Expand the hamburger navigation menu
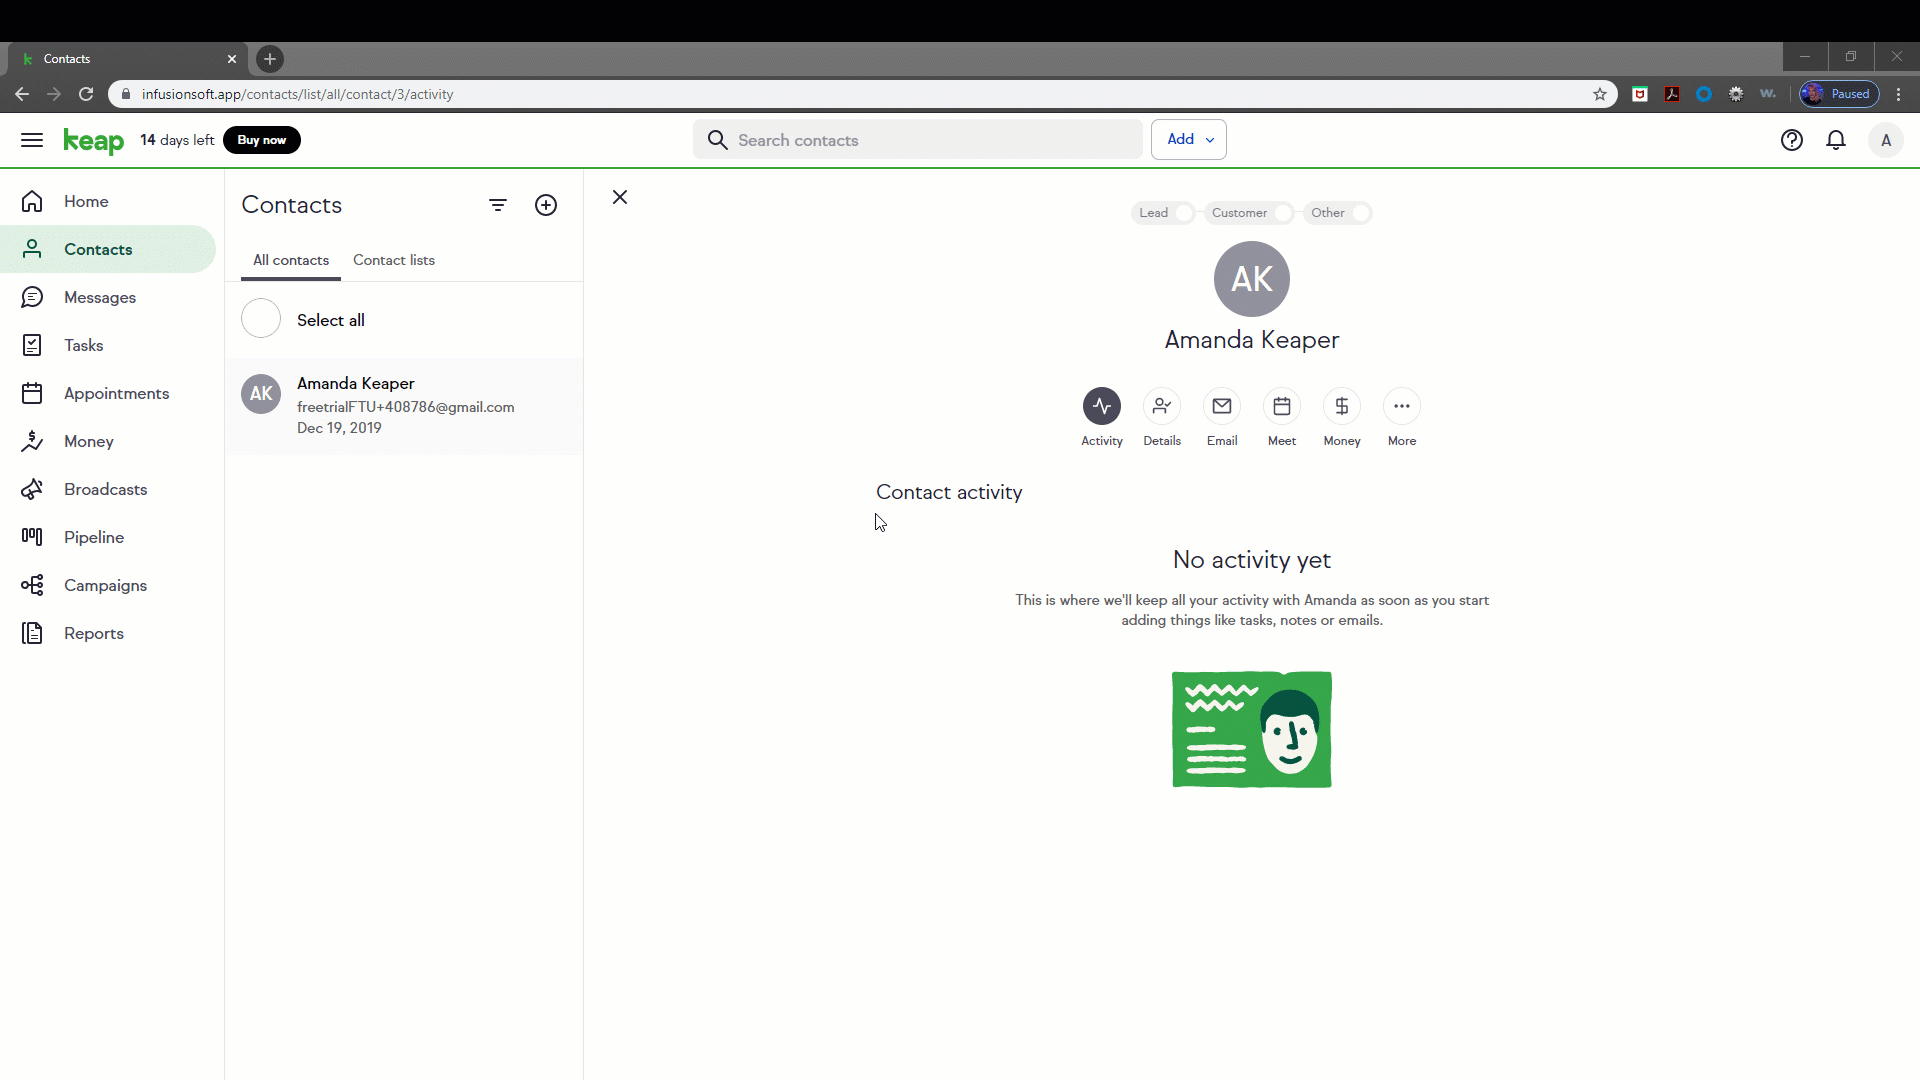The image size is (1920, 1080). point(32,140)
